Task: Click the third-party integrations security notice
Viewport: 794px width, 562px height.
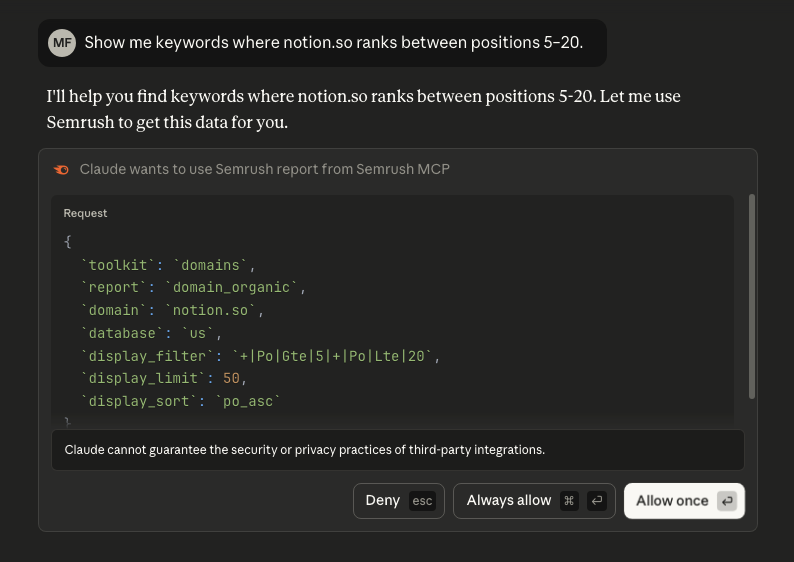Action: click(304, 450)
